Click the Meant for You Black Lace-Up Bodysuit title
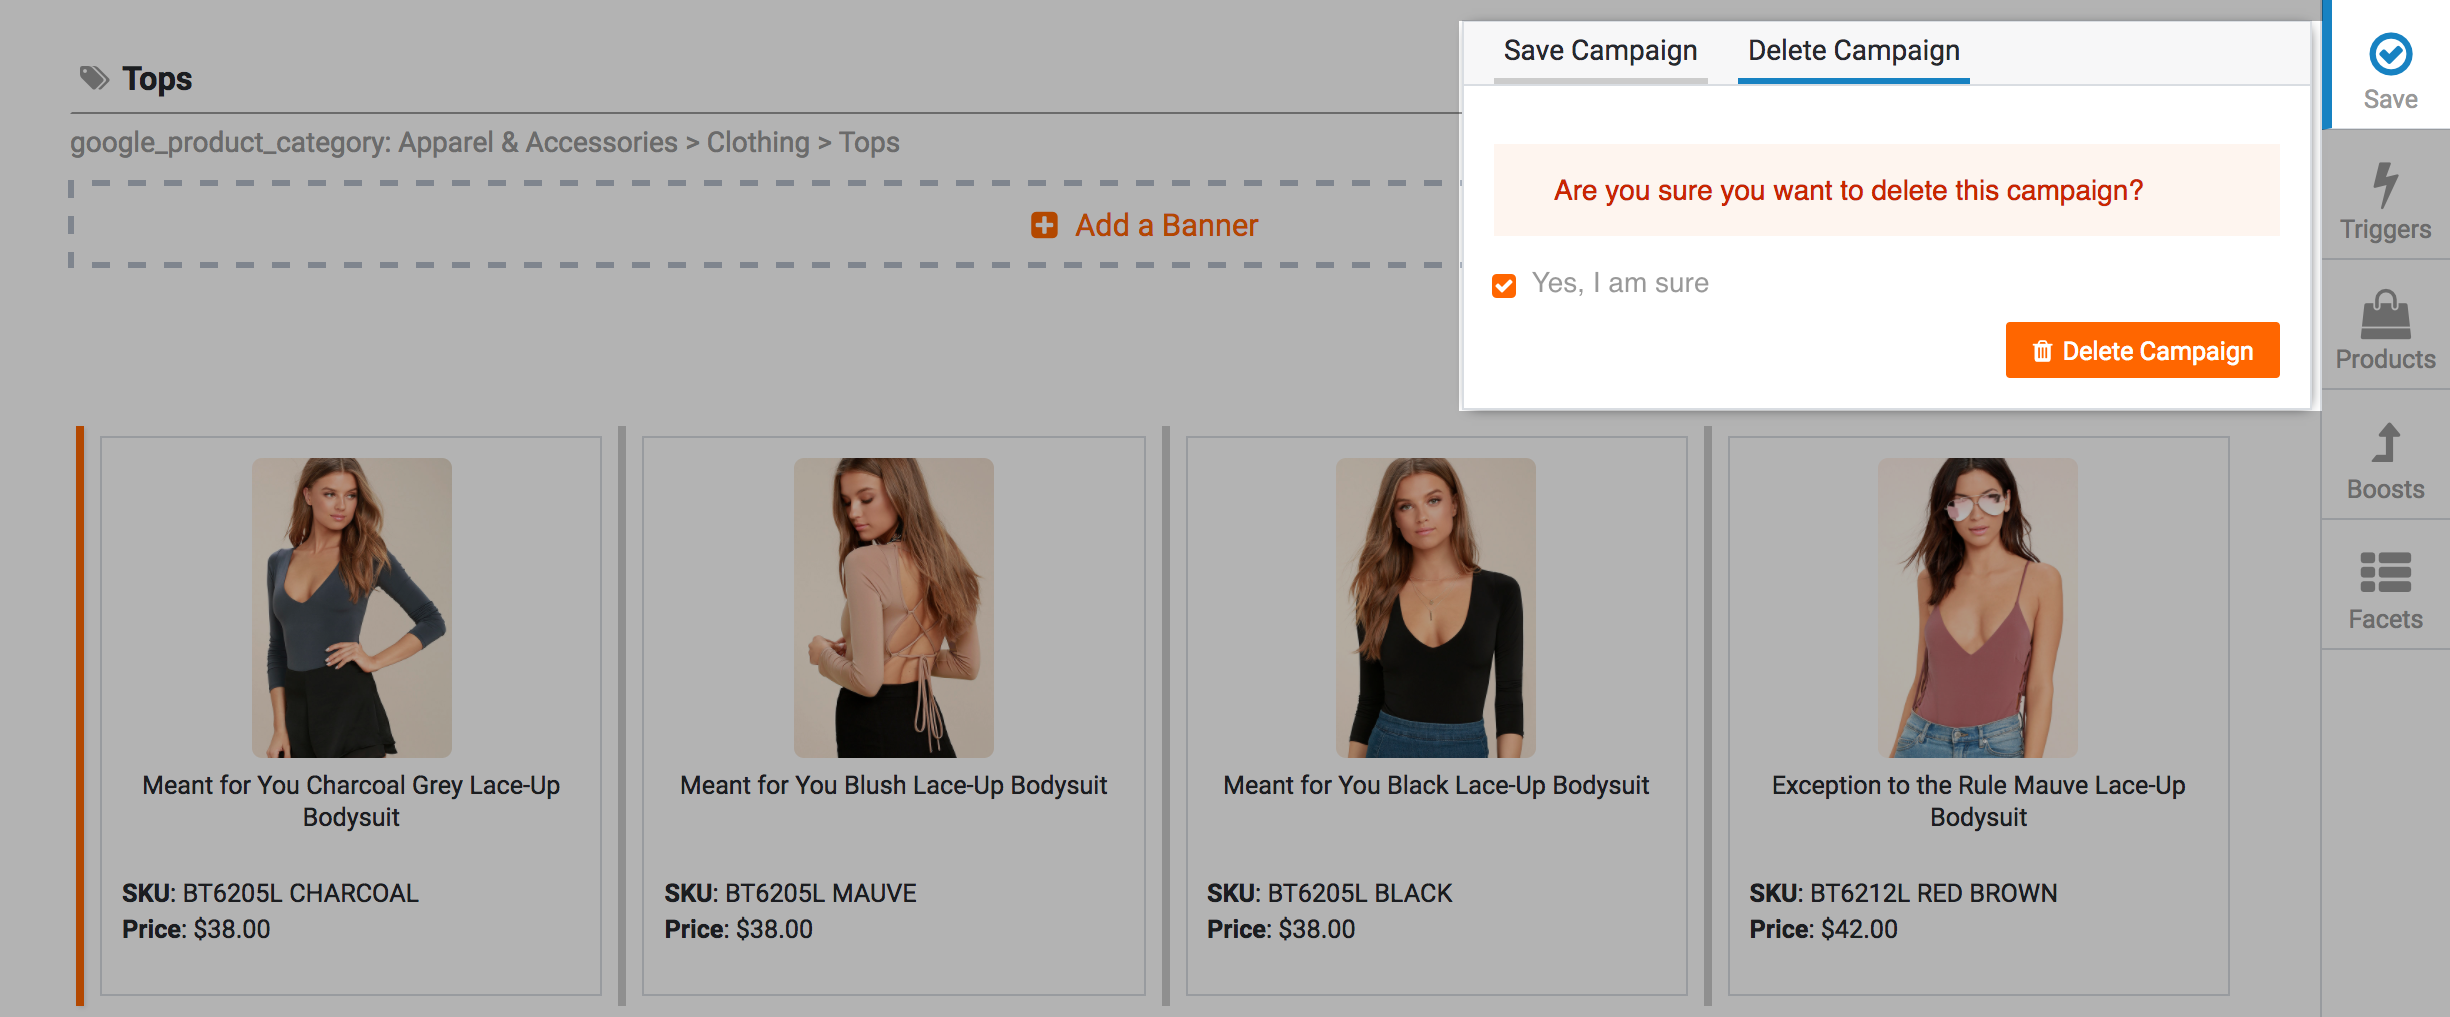 1436,785
